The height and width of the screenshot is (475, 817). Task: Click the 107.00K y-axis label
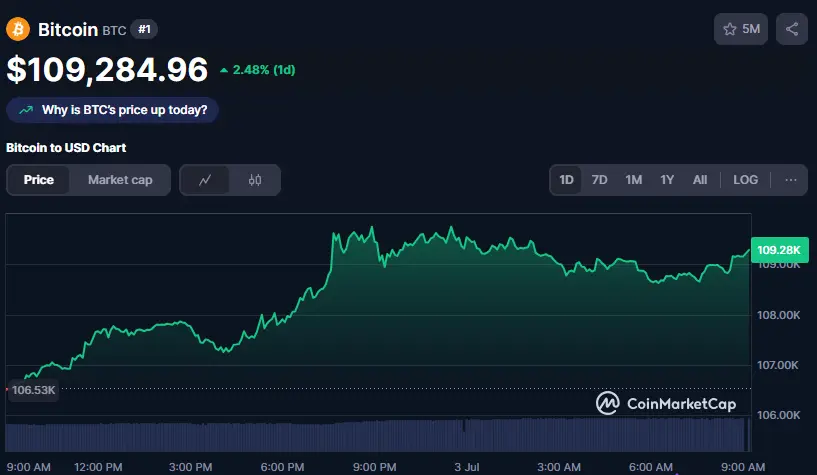click(x=777, y=365)
